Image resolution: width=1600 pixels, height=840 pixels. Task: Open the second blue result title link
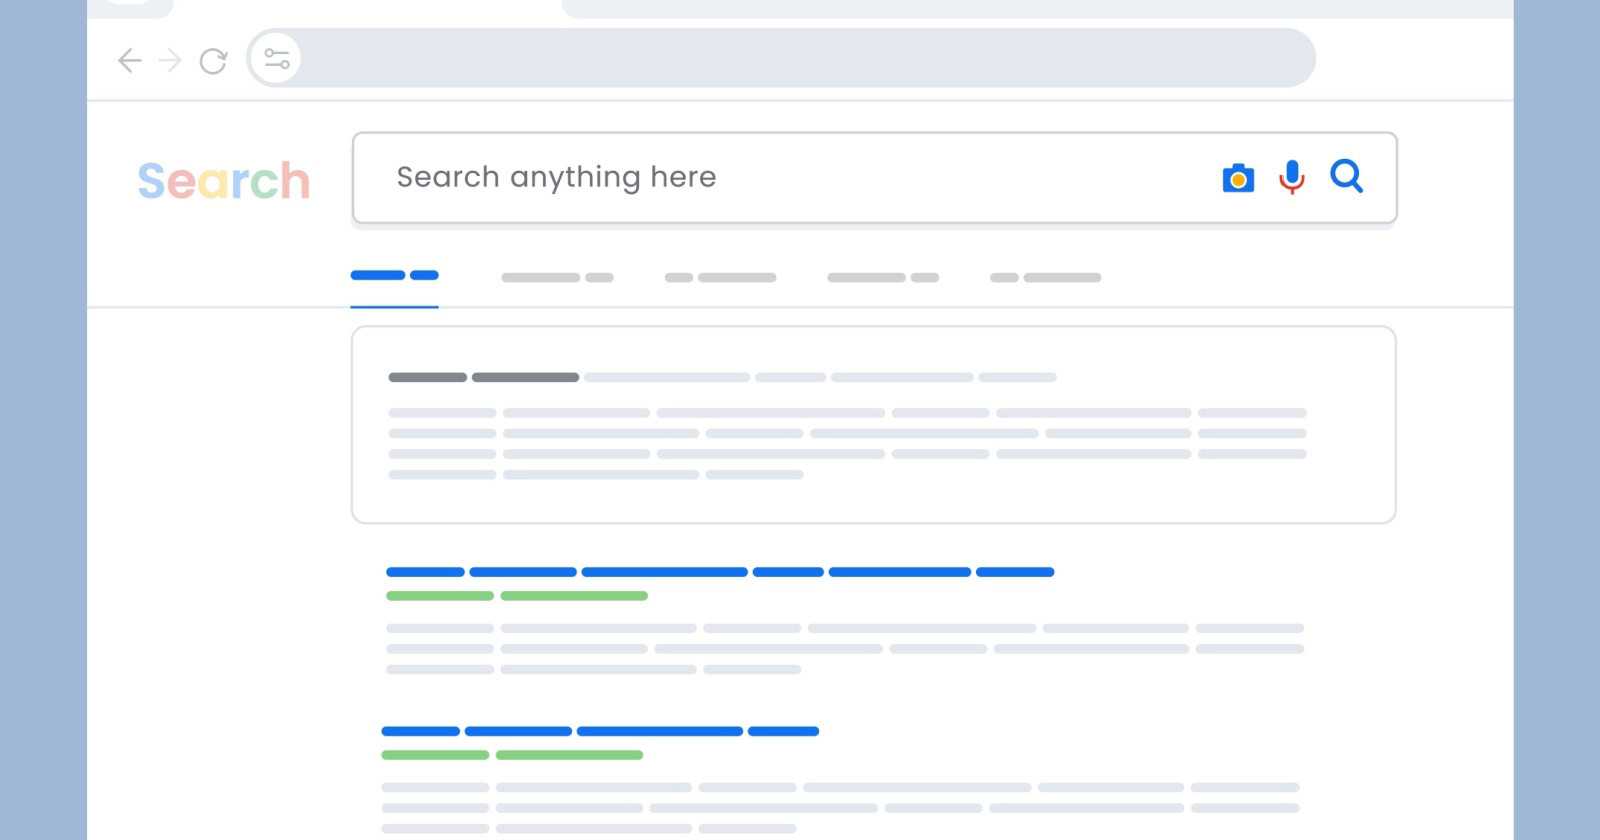click(600, 731)
